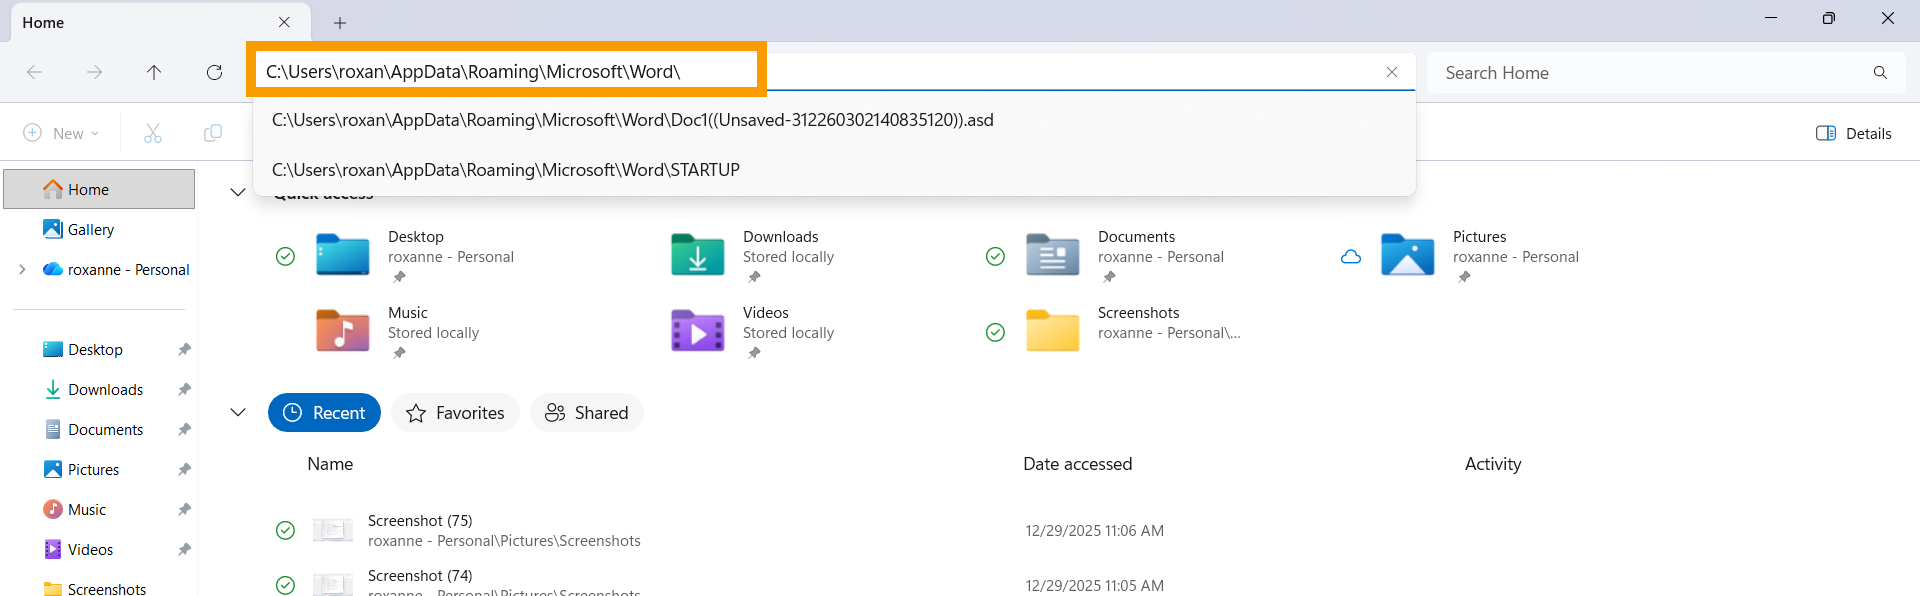The height and width of the screenshot is (596, 1920).
Task: Click the Cut scissors icon
Action: pos(153,133)
